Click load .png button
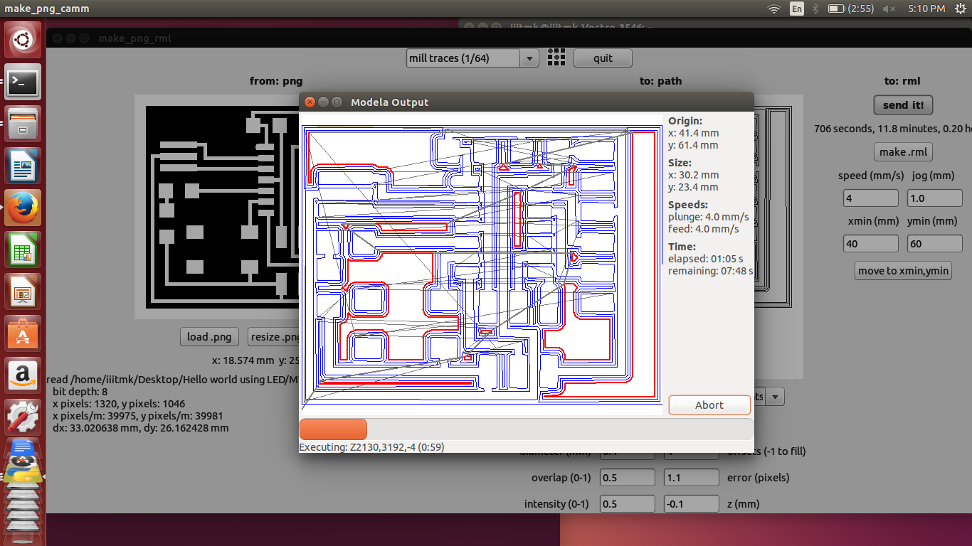 (x=209, y=337)
